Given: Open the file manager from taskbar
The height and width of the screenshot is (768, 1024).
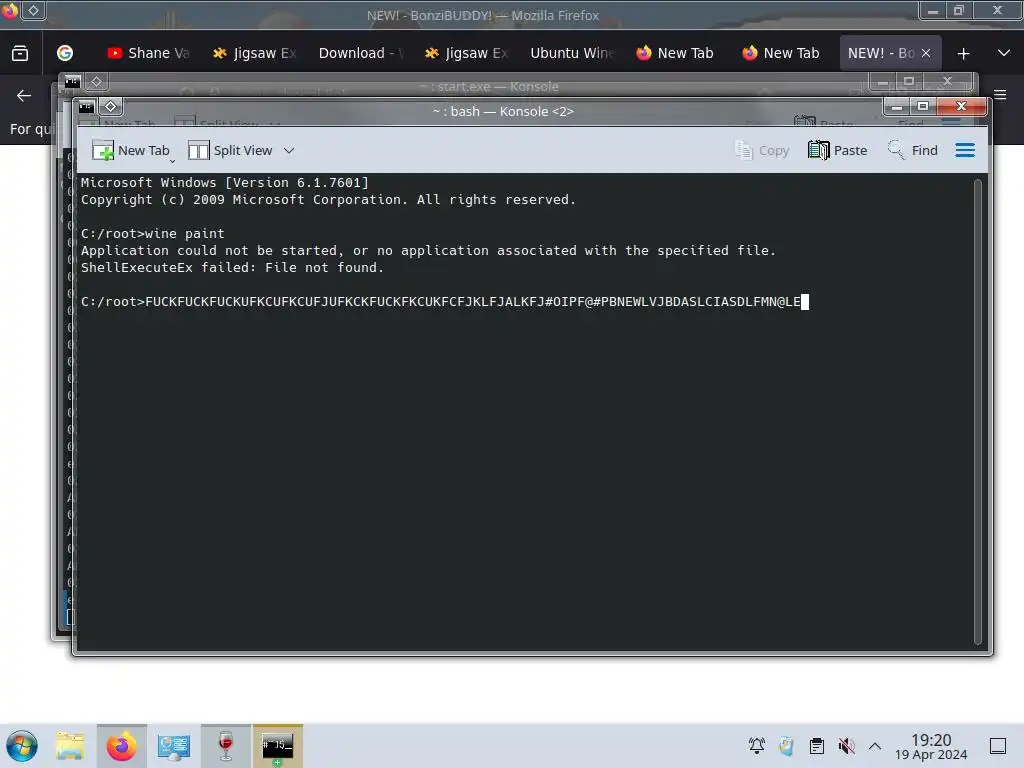Looking at the screenshot, I should (x=70, y=746).
